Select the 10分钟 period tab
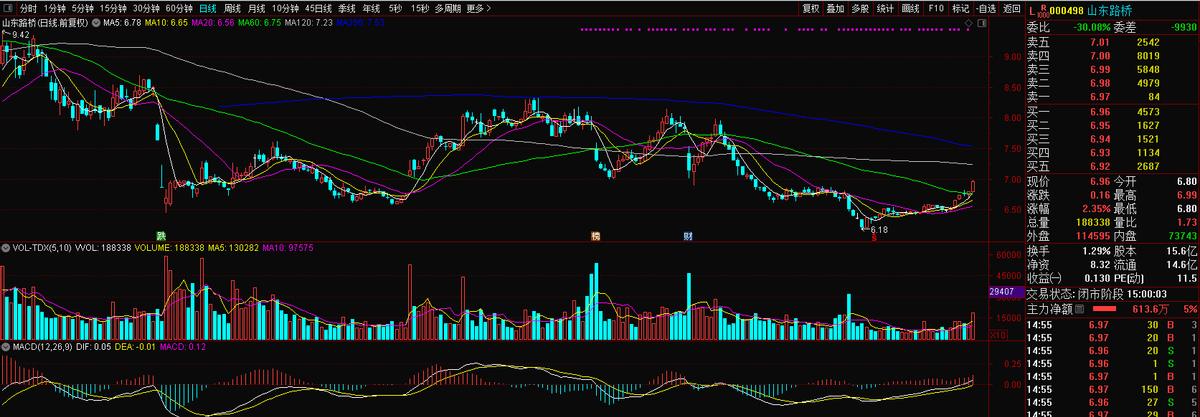This screenshot has height=417, width=1200. (286, 8)
